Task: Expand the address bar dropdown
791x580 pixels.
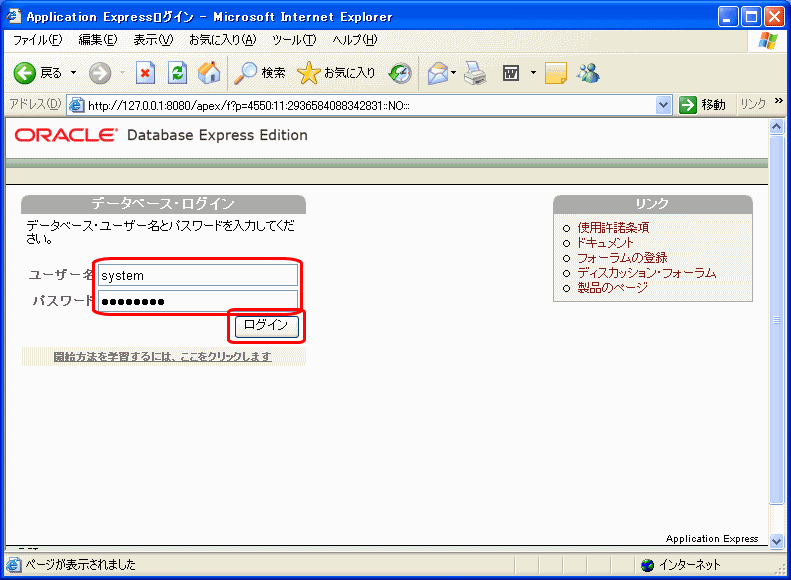Action: click(663, 105)
